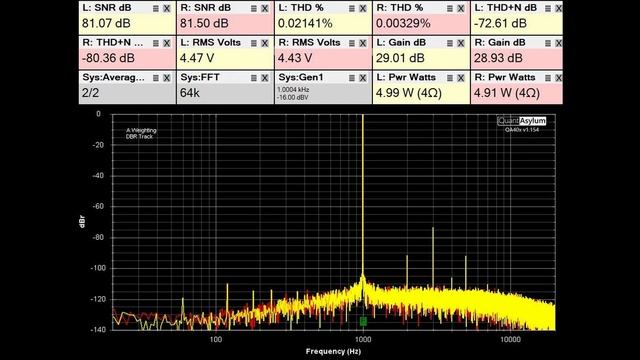
Task: Select the 81.07 dB SNR reading
Action: coord(106,23)
